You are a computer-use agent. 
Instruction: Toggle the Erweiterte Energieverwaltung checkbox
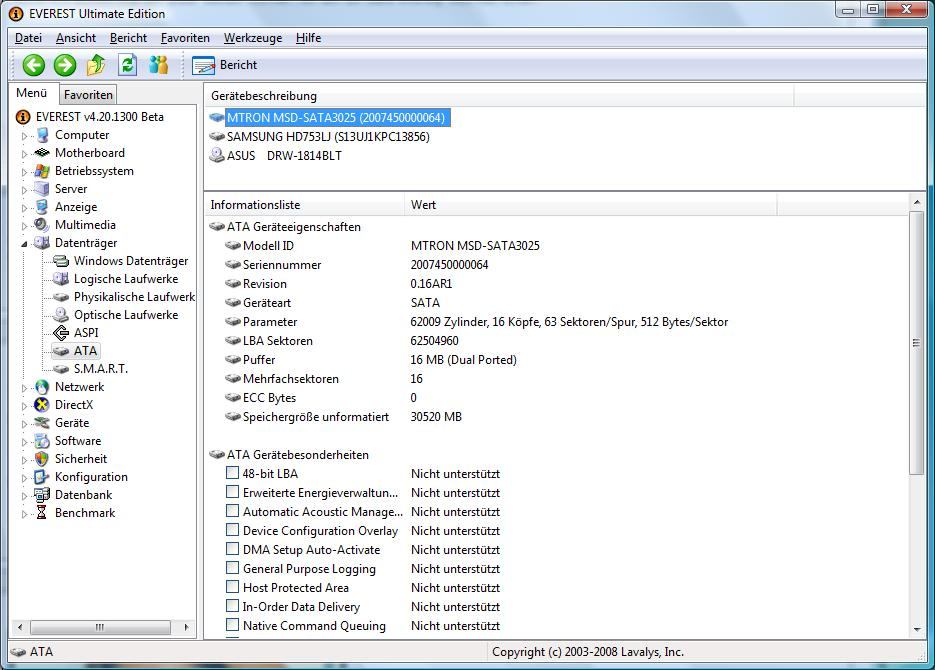233,492
